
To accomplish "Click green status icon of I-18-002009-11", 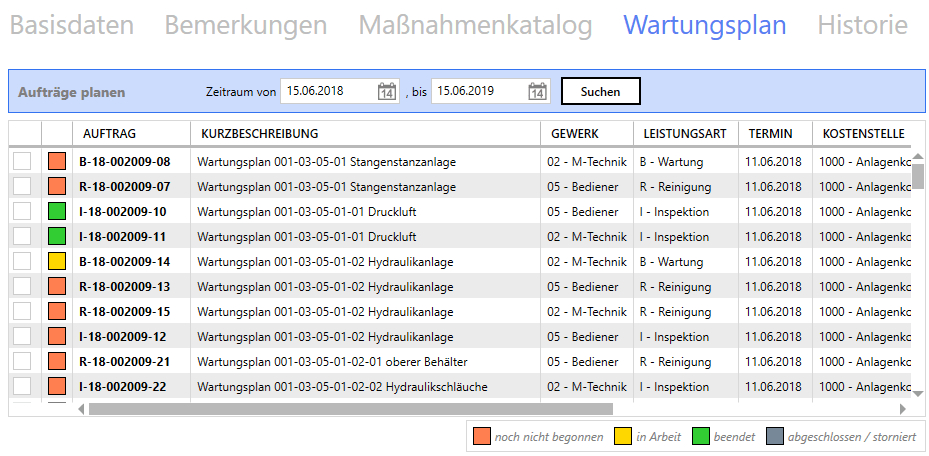I will (57, 236).
